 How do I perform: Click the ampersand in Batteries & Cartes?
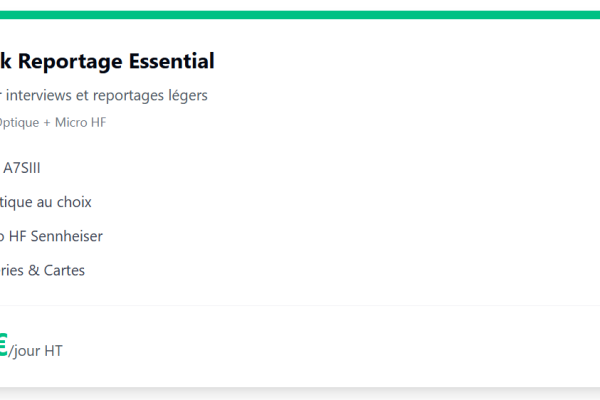(34, 271)
